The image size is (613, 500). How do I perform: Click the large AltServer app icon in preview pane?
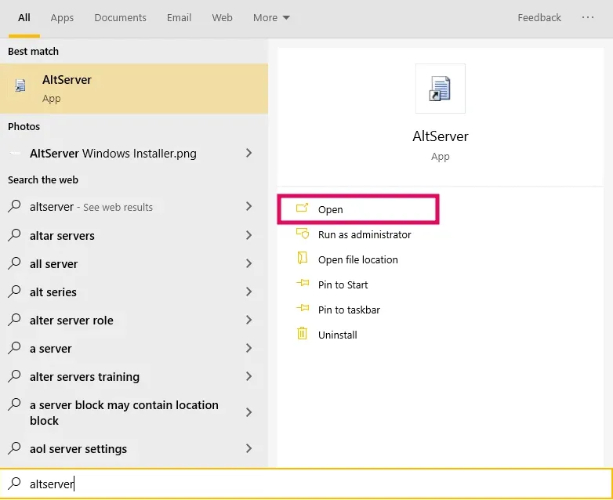click(x=440, y=89)
